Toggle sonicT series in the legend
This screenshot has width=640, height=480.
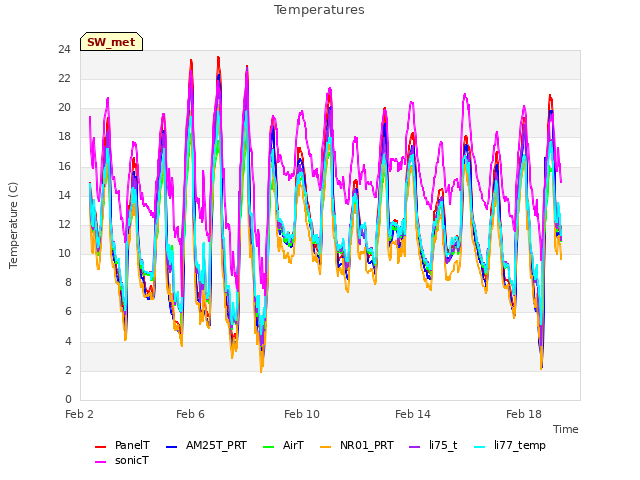tap(122, 460)
